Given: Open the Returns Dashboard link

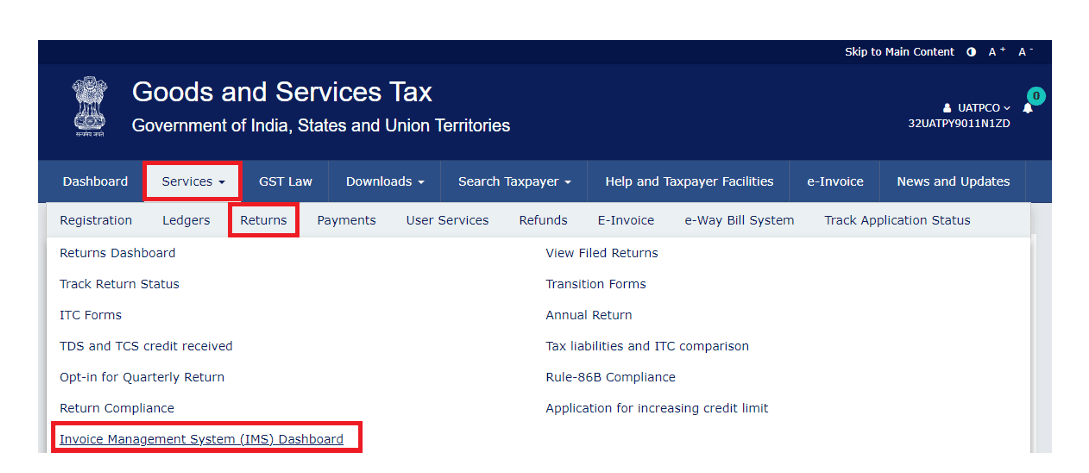Looking at the screenshot, I should [x=117, y=253].
